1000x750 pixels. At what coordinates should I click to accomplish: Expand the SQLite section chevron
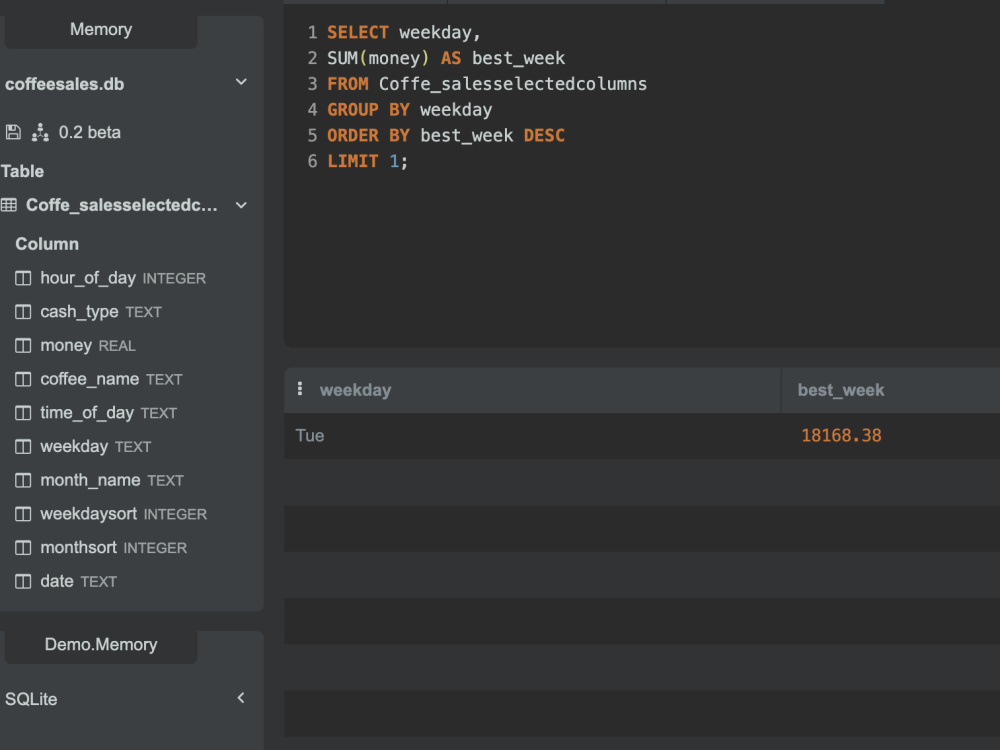[x=241, y=698]
